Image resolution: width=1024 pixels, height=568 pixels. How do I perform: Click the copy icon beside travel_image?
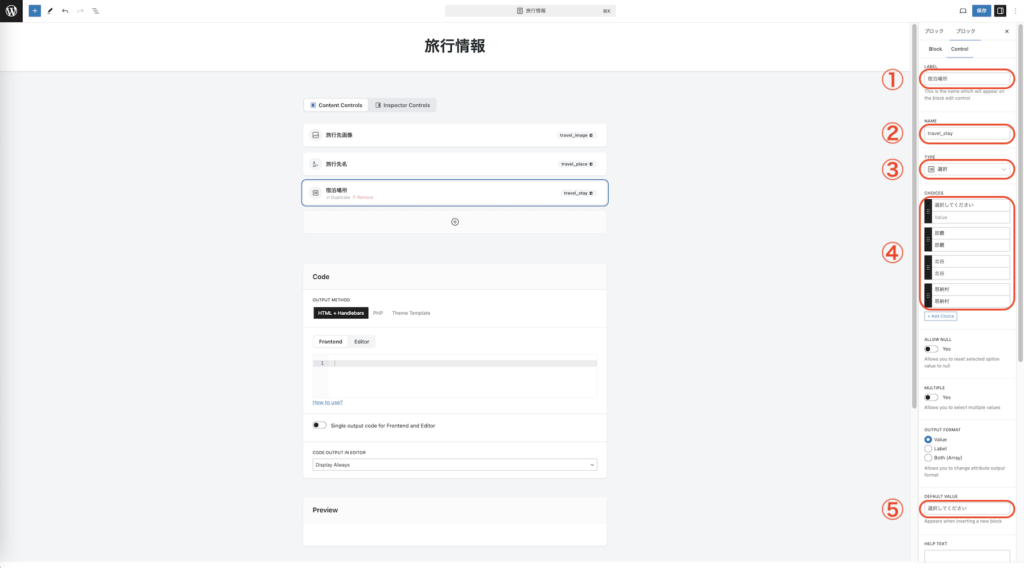point(591,135)
